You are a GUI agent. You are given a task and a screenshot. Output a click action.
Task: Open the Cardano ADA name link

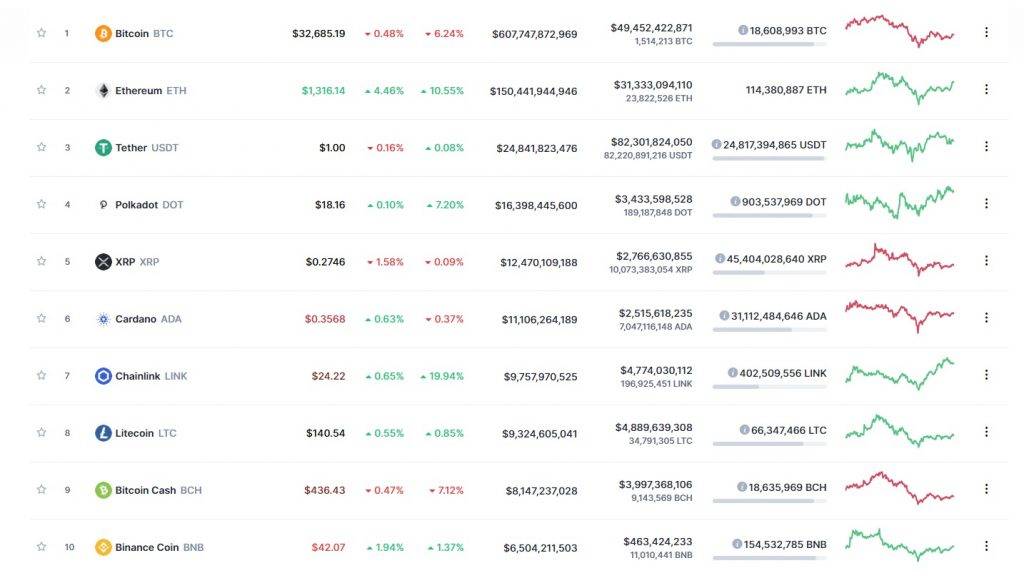[x=148, y=319]
